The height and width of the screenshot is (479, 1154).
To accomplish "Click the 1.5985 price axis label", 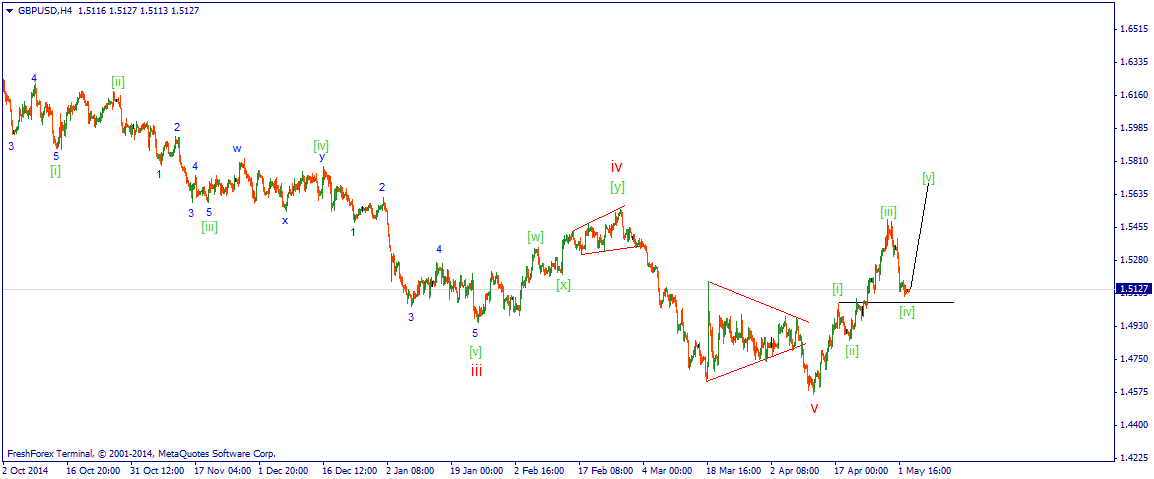I will 1132,128.
